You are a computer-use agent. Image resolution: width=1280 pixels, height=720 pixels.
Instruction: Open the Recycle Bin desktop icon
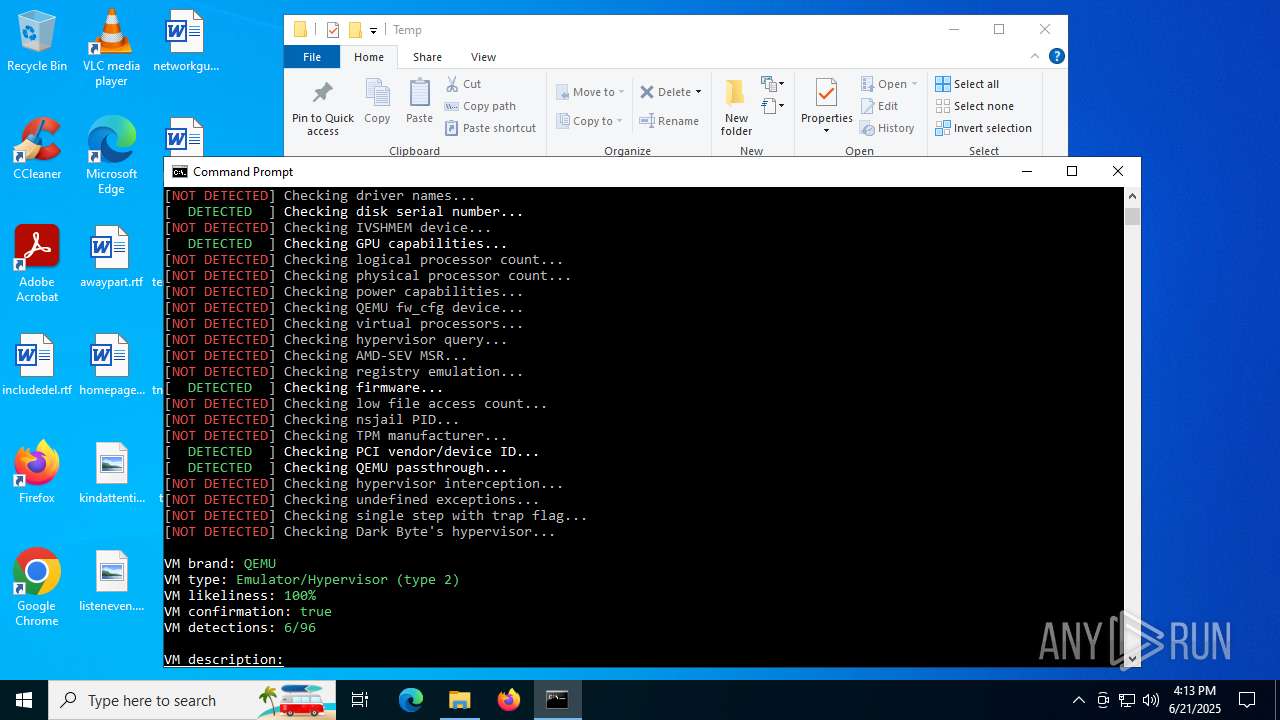(37, 42)
